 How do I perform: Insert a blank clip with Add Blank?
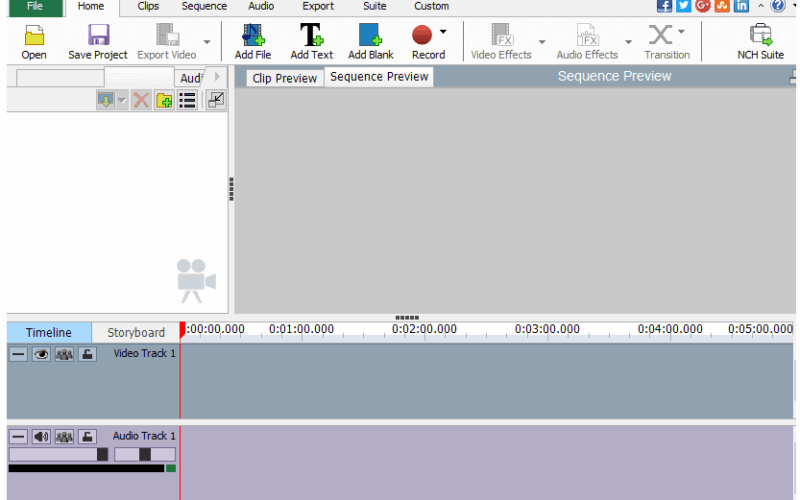pyautogui.click(x=370, y=42)
